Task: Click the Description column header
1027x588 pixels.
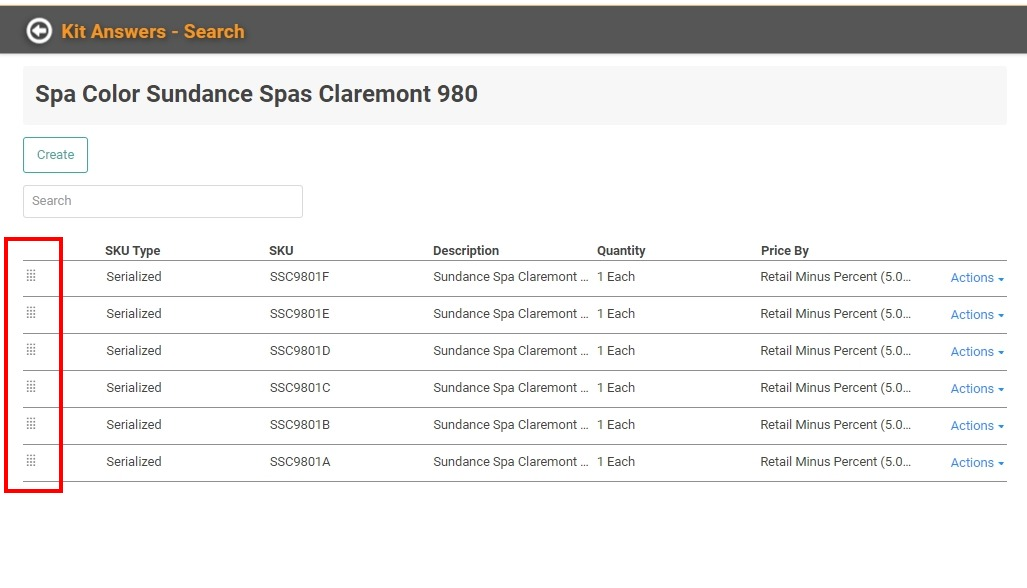Action: tap(466, 251)
